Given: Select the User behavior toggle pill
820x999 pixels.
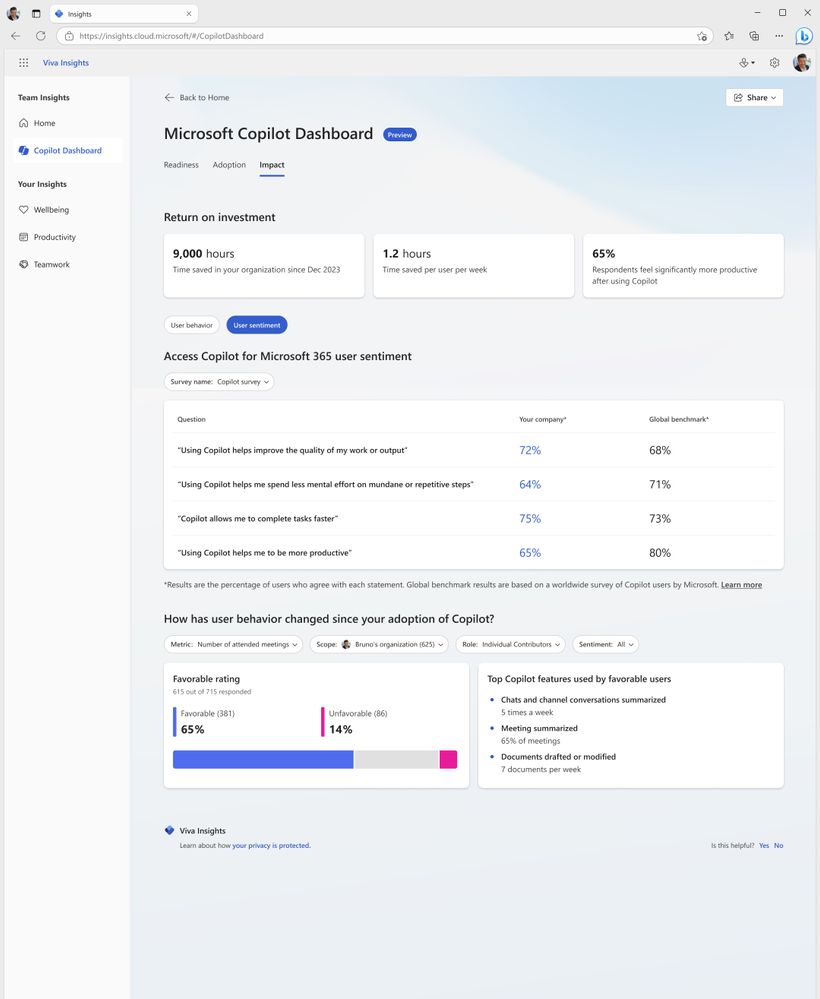Looking at the screenshot, I should (x=191, y=325).
